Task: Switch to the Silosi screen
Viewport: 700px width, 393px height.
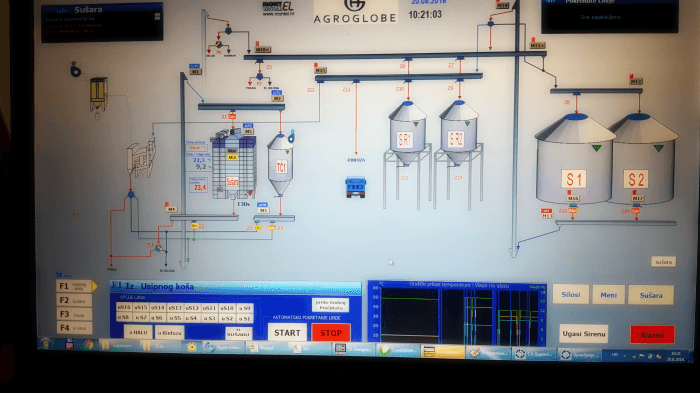Action: pos(571,295)
